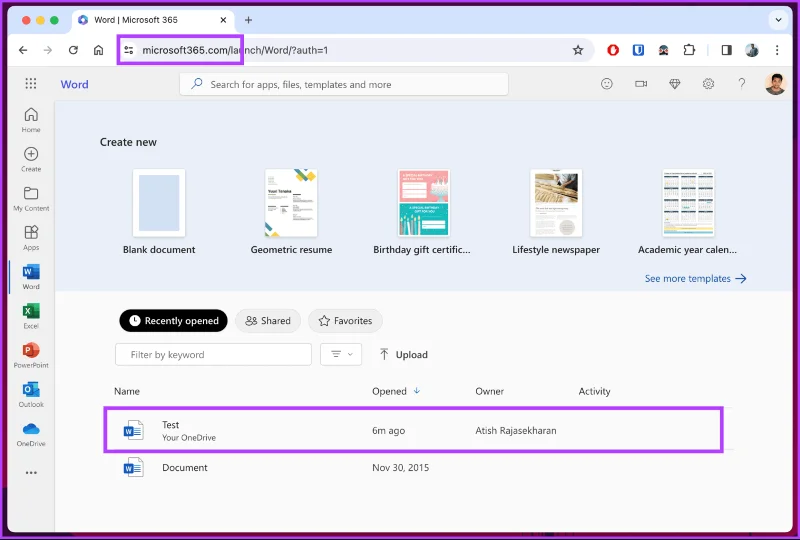Click the premium diamond icon
This screenshot has width=800, height=540.
pos(674,84)
